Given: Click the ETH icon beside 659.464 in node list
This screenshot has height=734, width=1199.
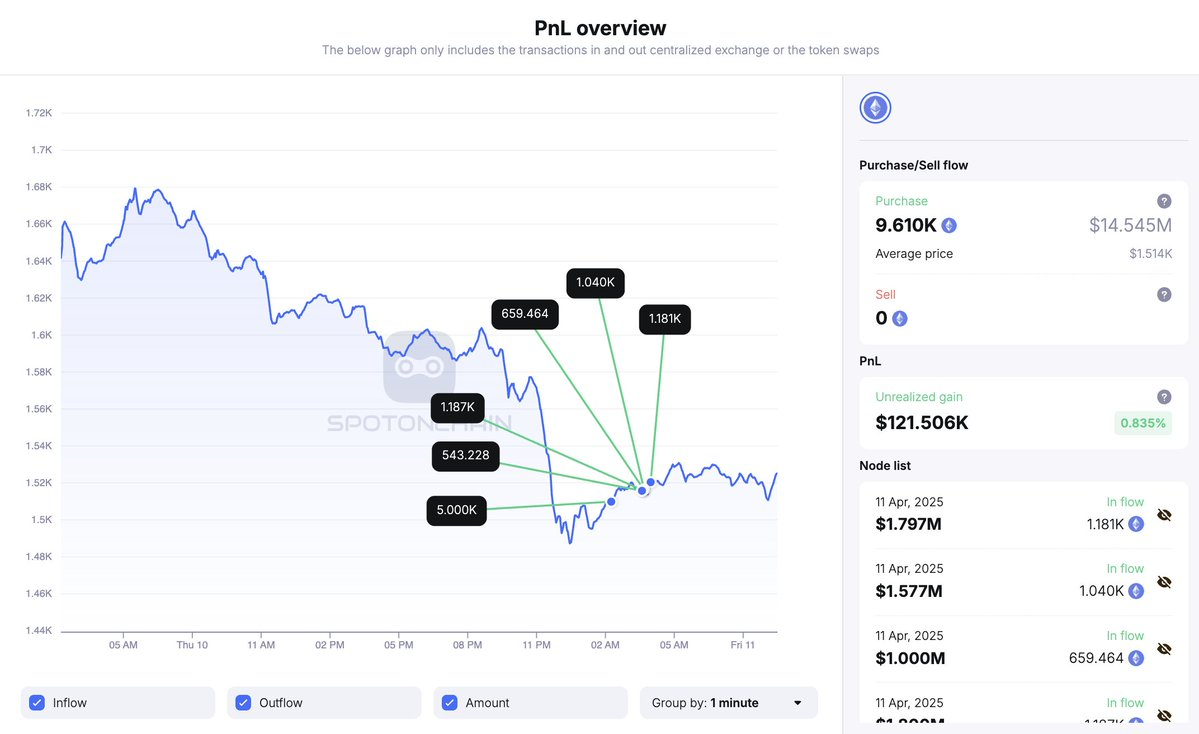Looking at the screenshot, I should tap(1136, 658).
